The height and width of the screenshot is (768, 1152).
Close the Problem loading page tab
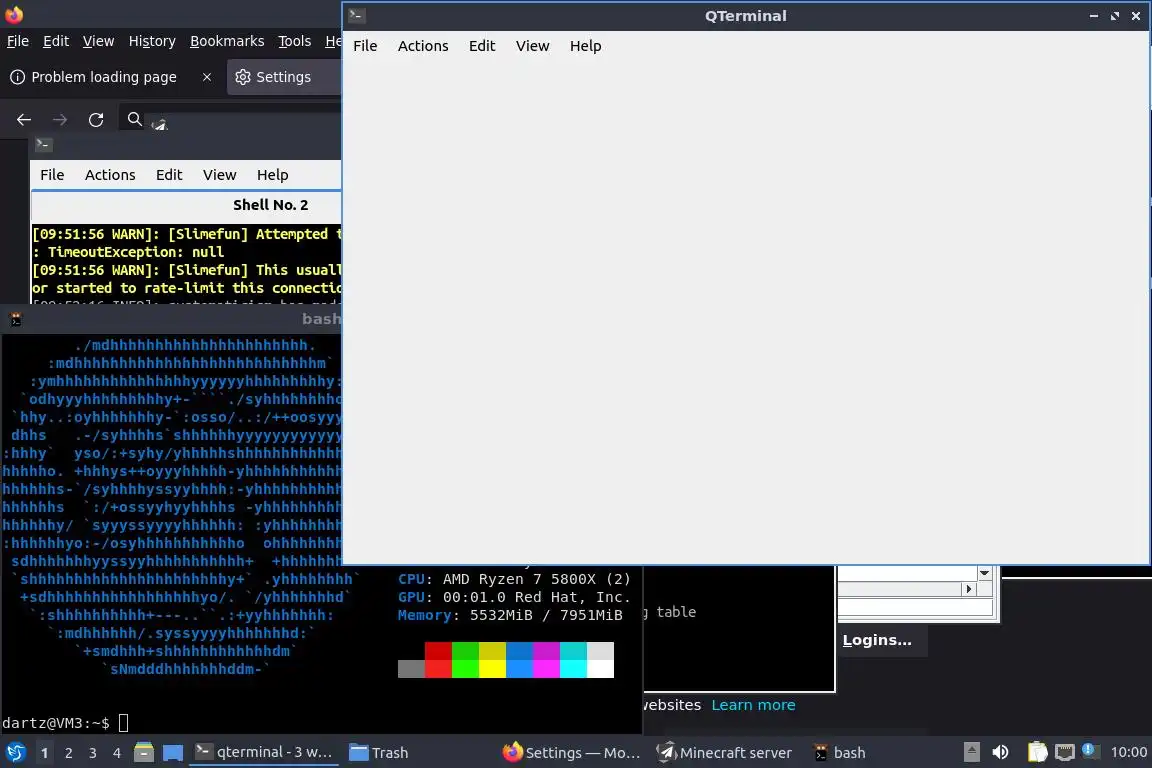[207, 77]
